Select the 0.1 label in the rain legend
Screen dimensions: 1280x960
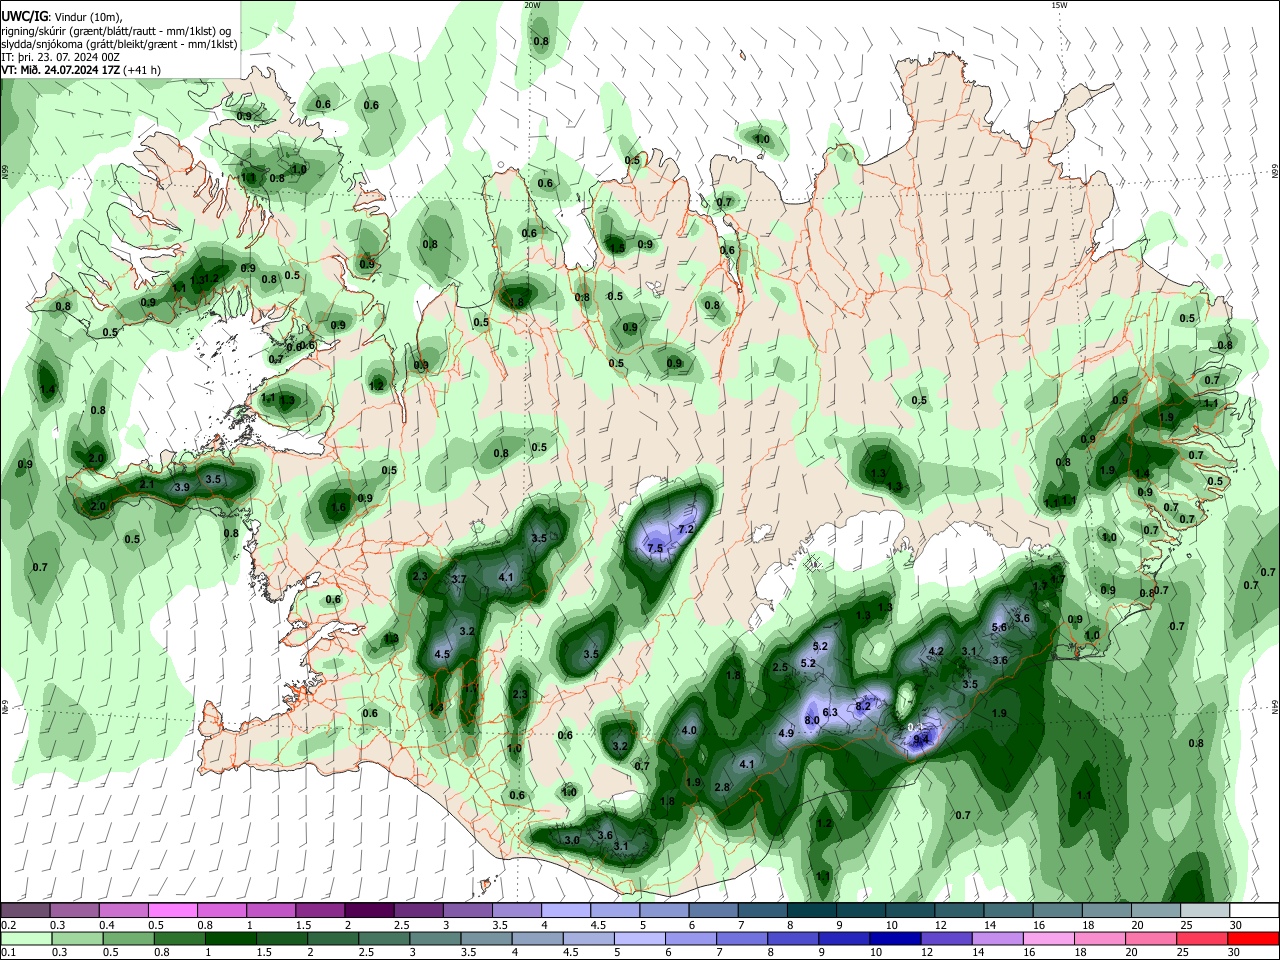point(7,952)
